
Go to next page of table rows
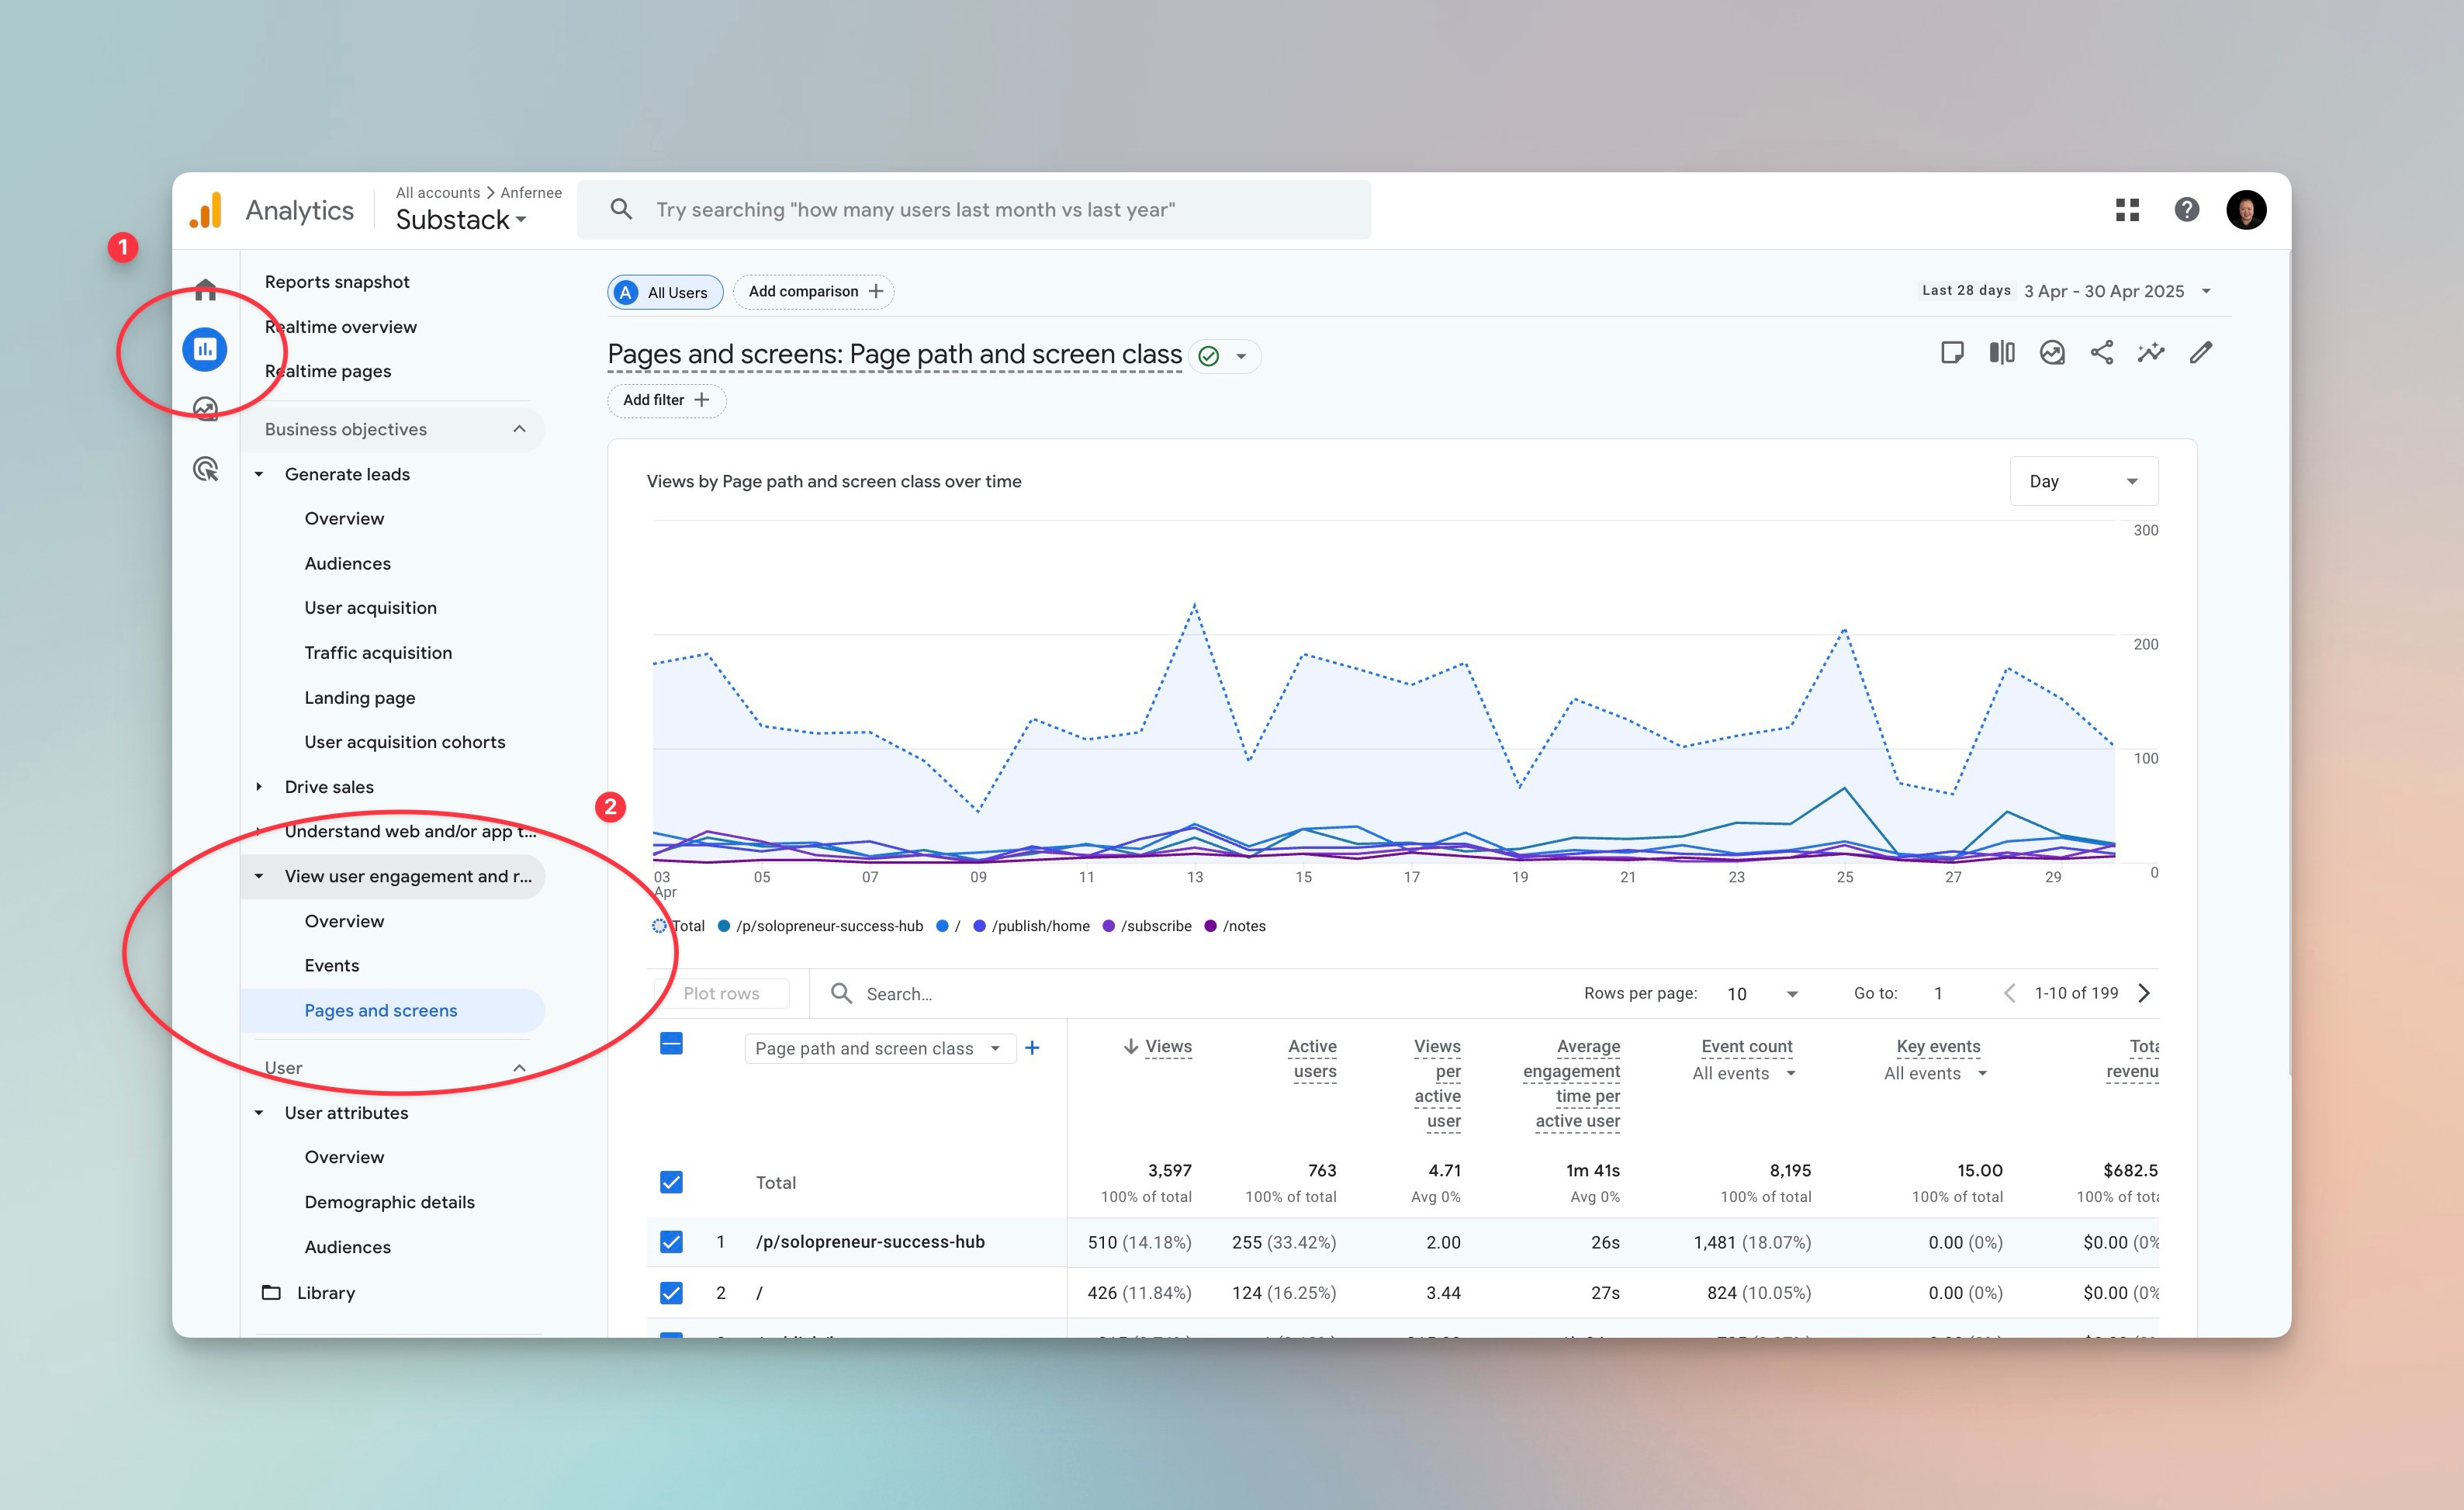[2144, 993]
